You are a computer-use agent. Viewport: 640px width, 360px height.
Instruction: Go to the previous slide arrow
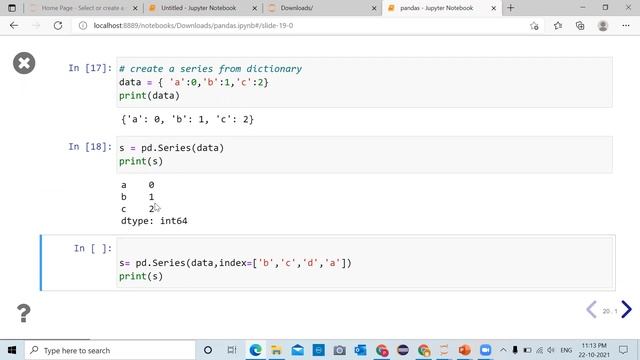point(591,310)
